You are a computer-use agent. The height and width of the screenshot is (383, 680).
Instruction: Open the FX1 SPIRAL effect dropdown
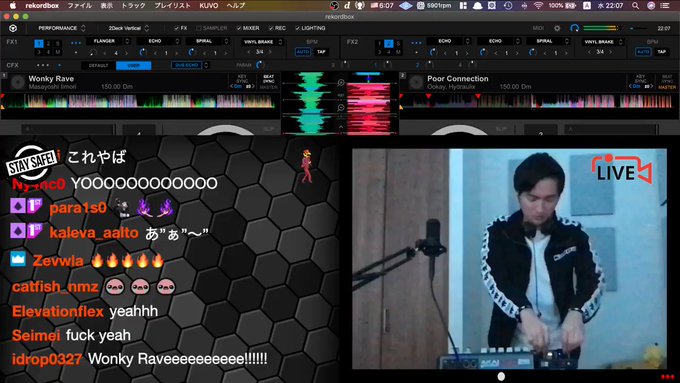coord(208,41)
